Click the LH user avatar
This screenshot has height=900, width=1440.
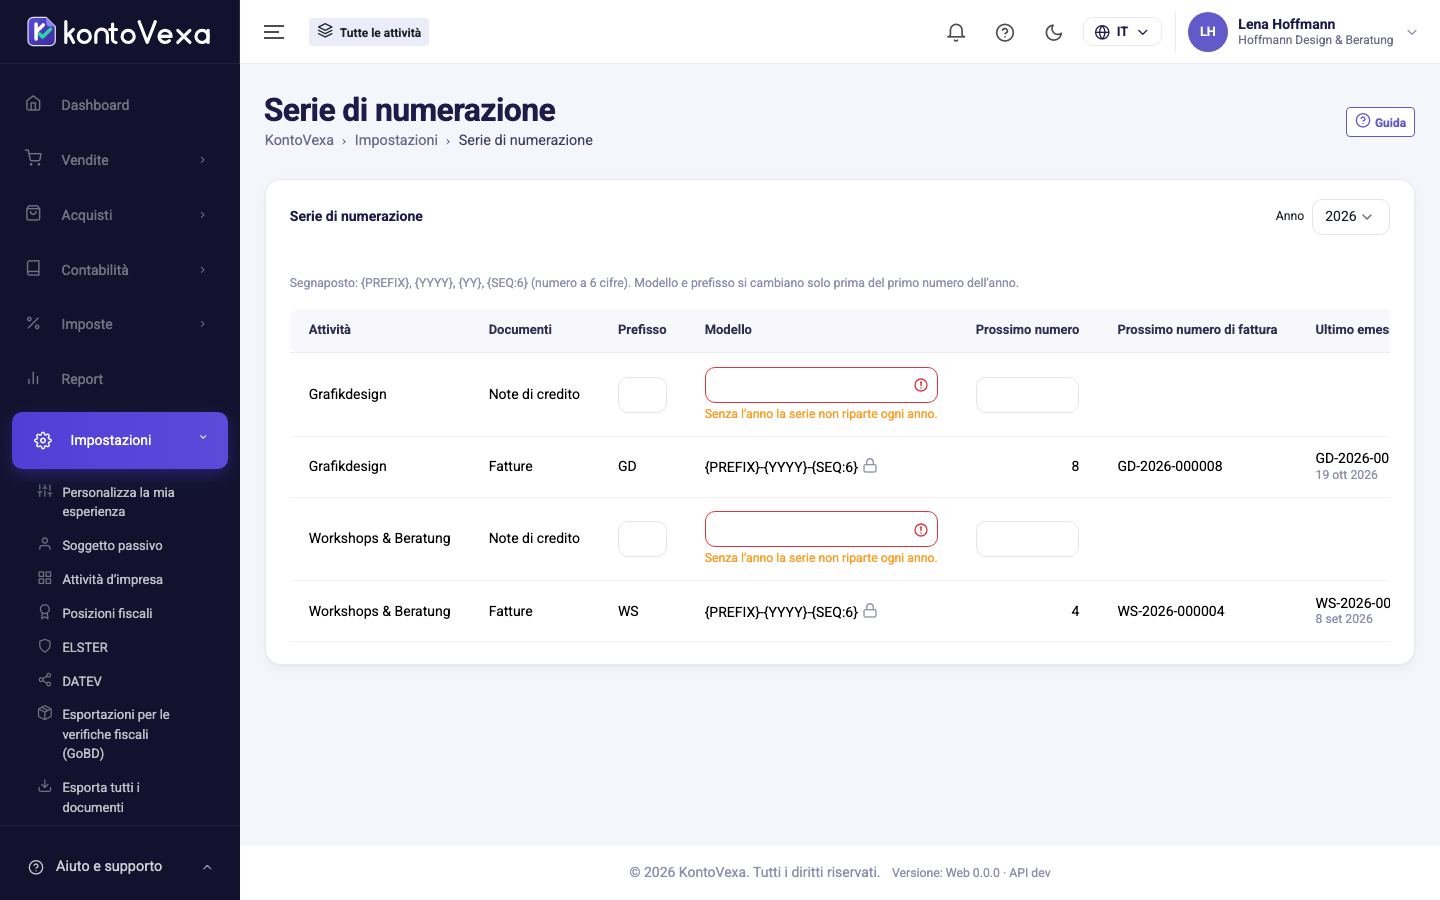[1207, 32]
